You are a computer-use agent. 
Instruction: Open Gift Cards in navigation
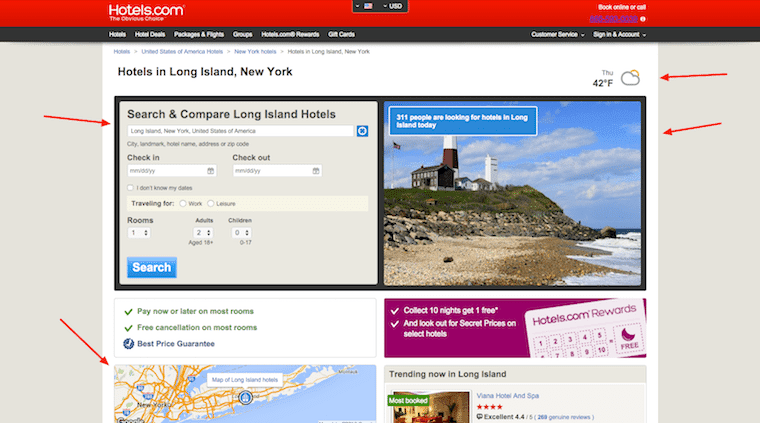pos(341,34)
